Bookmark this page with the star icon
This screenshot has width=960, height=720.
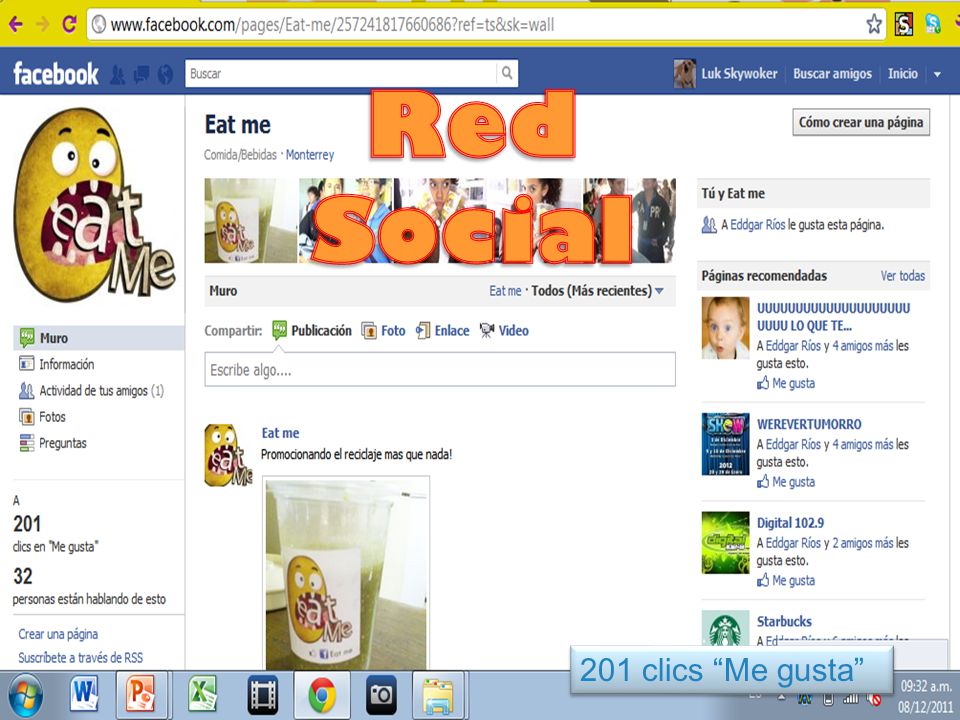[x=874, y=24]
